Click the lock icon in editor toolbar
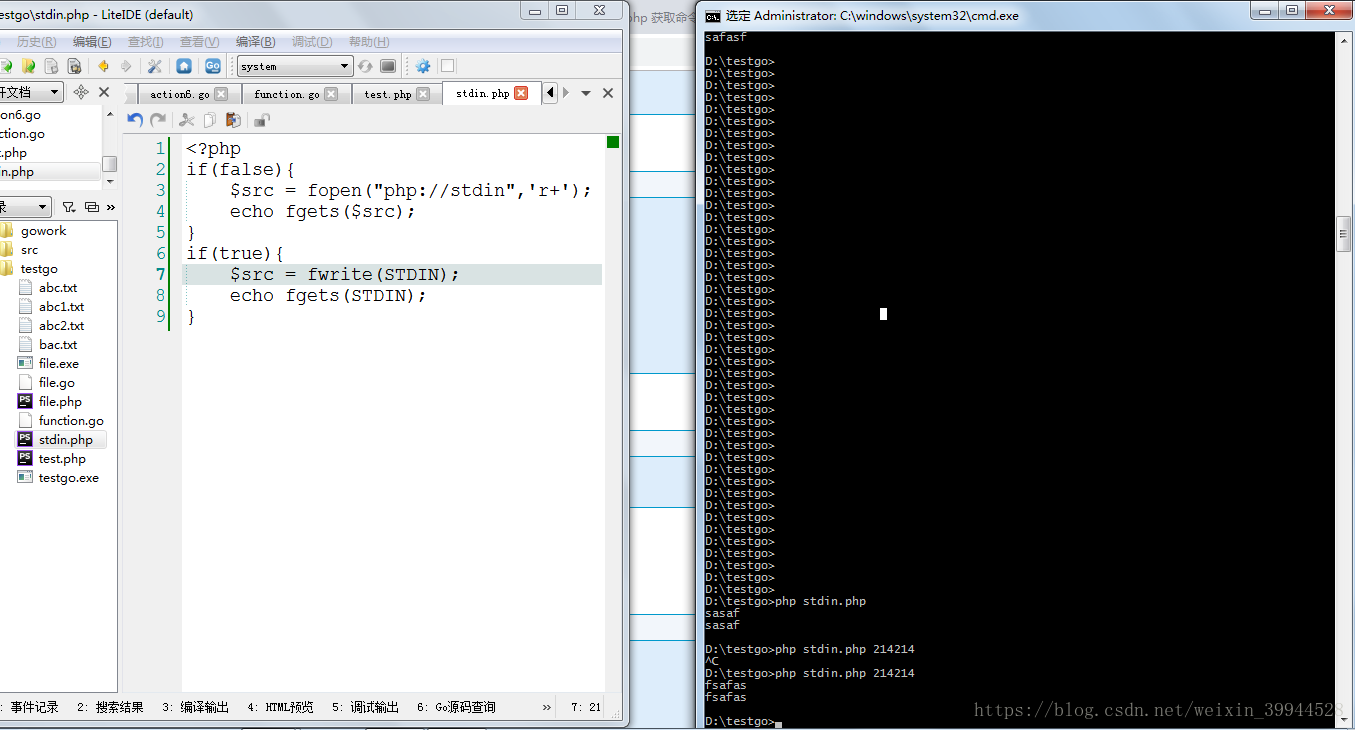This screenshot has width=1355, height=730. click(x=262, y=120)
